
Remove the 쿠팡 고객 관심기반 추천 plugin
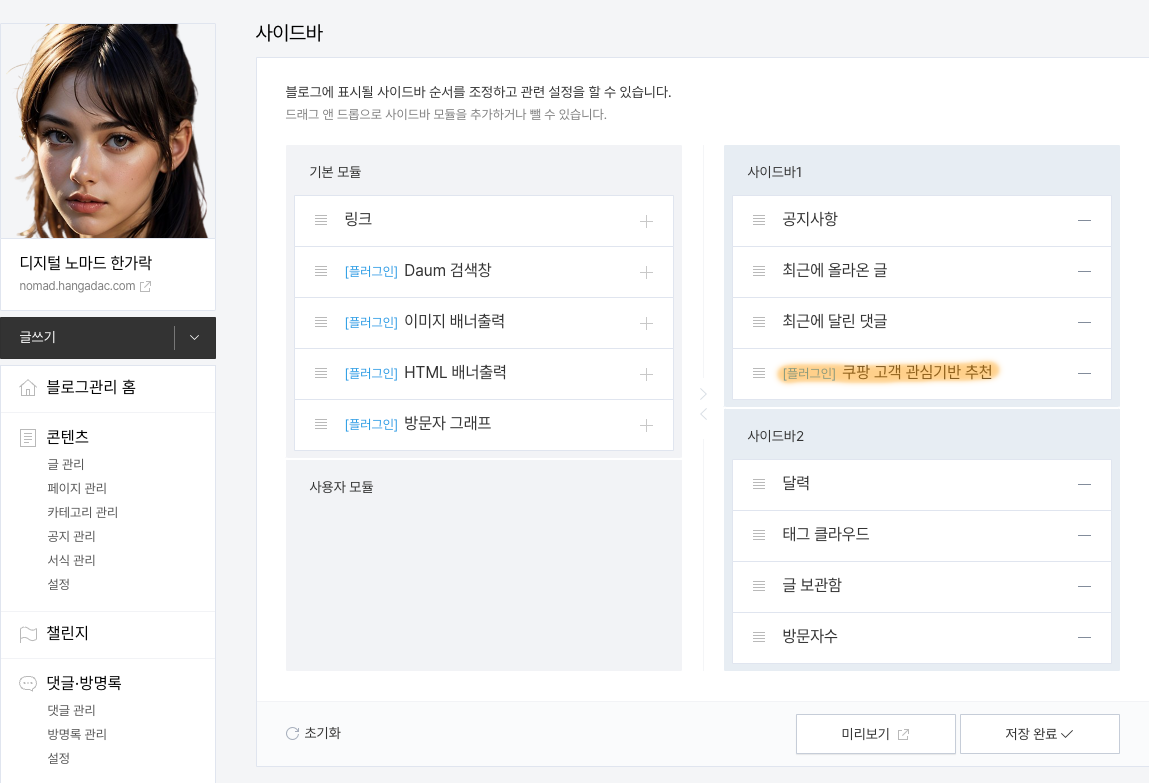[x=1084, y=373]
